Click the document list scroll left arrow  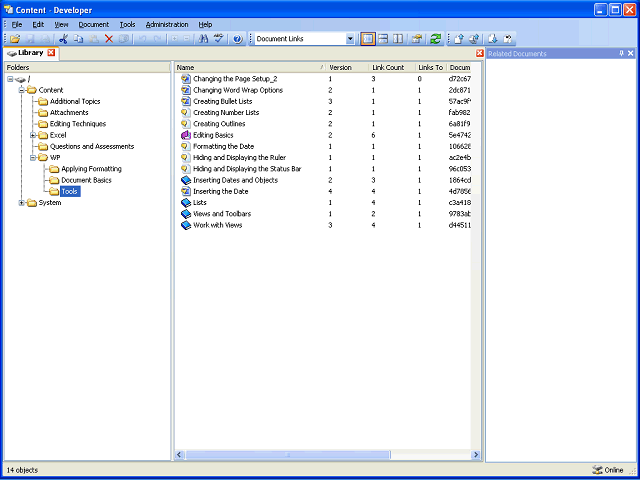point(180,455)
